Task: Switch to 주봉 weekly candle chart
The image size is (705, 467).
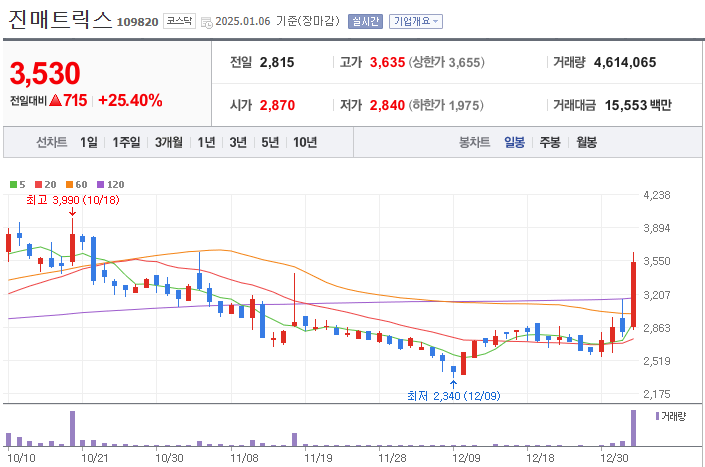Action: 550,142
